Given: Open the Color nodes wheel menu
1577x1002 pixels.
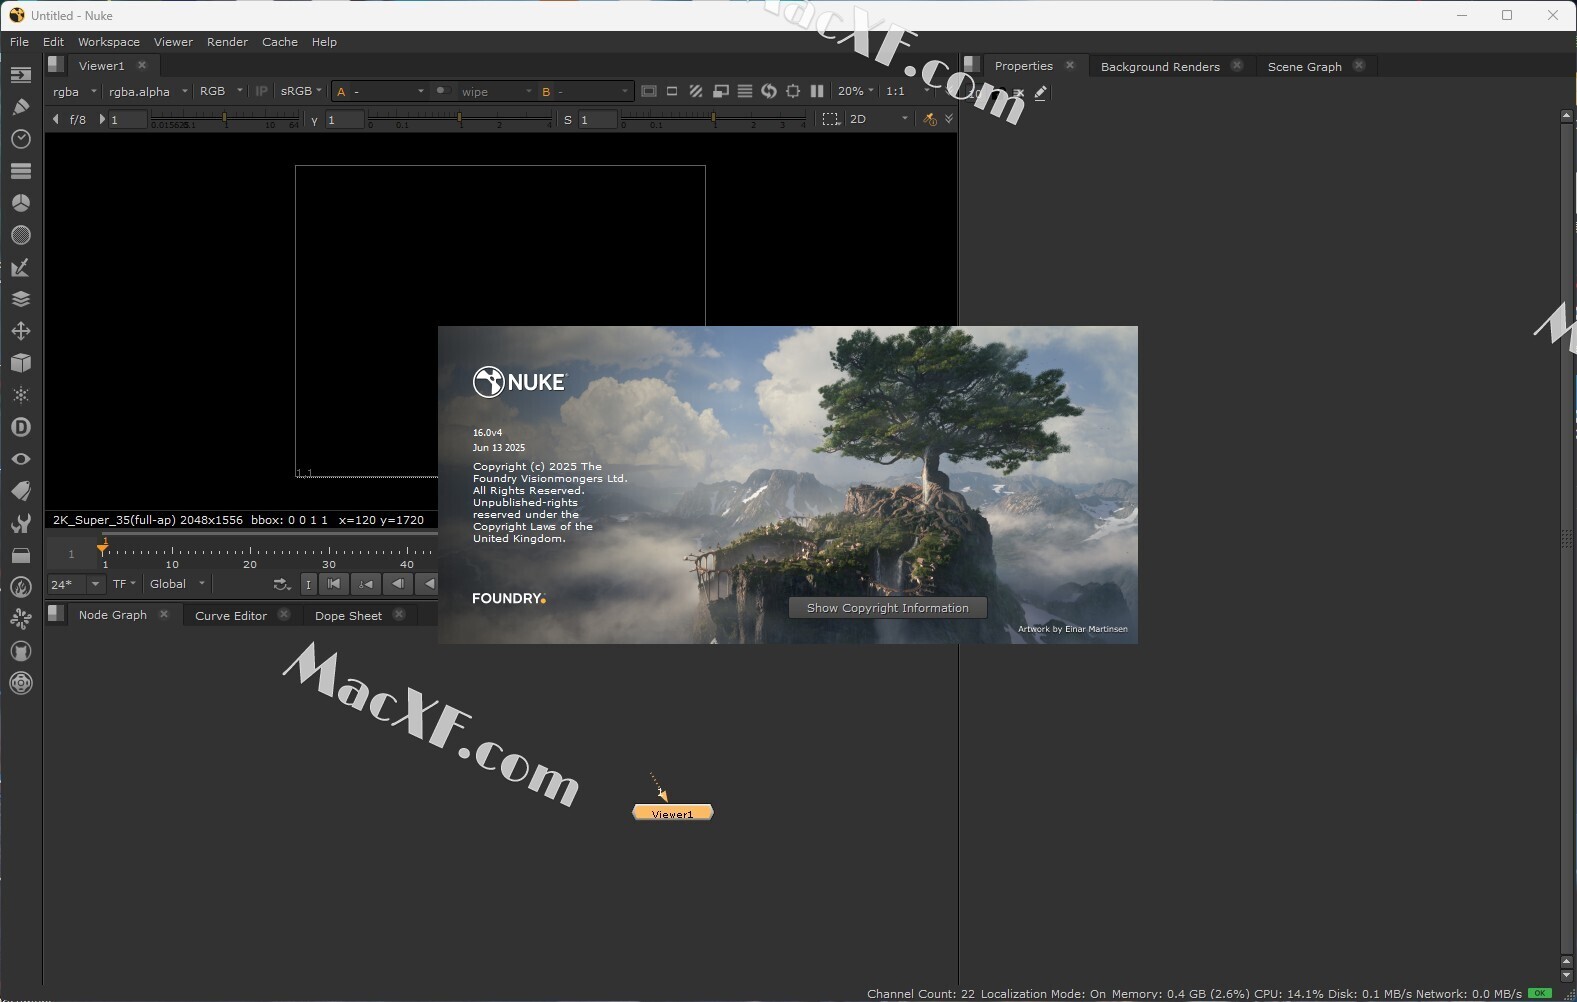Looking at the screenshot, I should click(20, 203).
